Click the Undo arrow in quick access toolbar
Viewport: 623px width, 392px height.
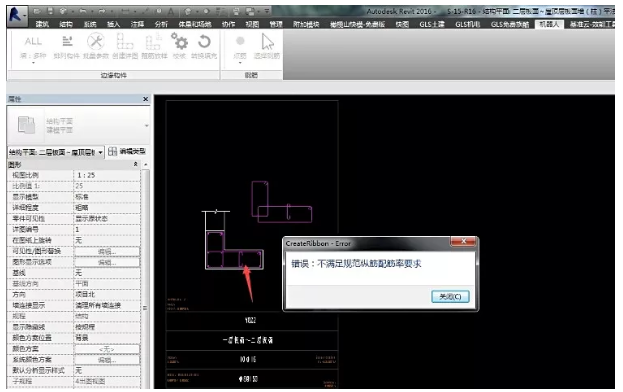coord(82,11)
